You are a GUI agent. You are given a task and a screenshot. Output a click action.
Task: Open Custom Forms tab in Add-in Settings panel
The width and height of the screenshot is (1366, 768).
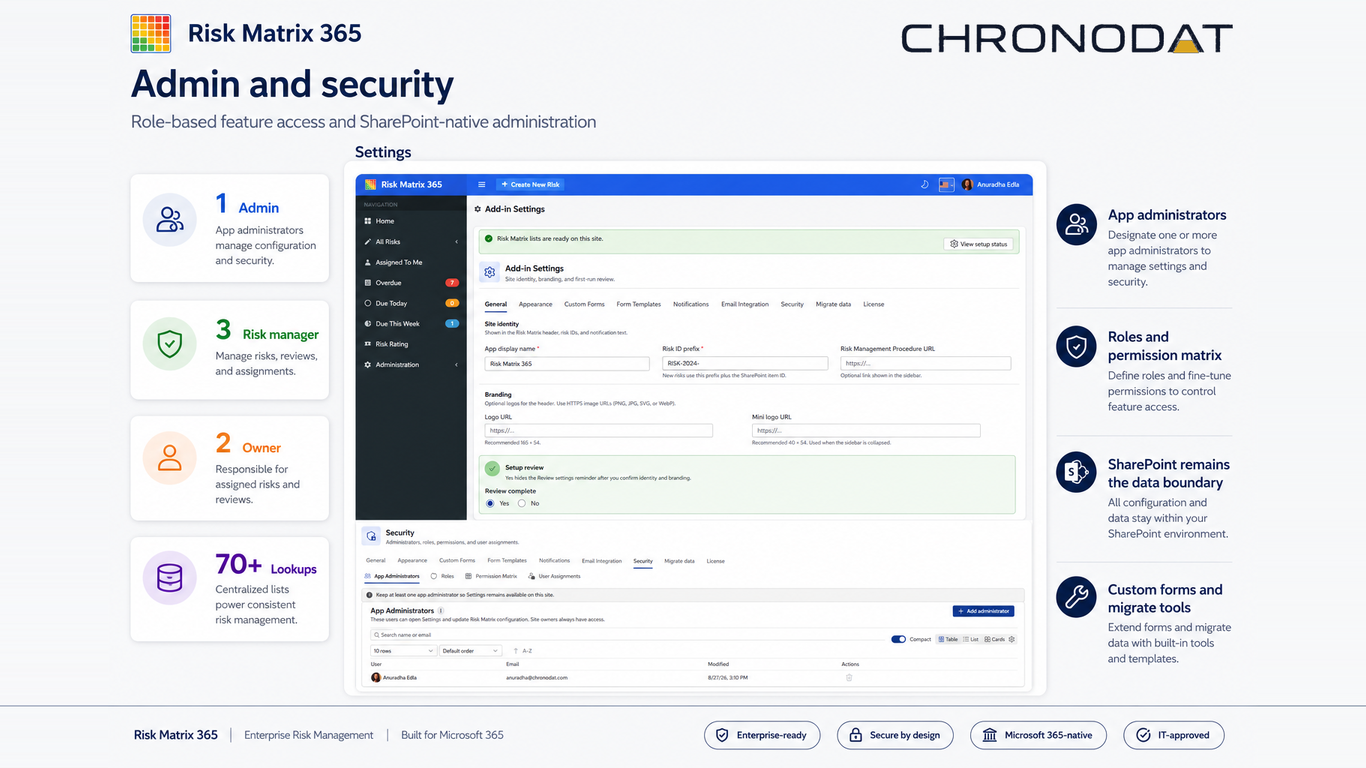584,304
